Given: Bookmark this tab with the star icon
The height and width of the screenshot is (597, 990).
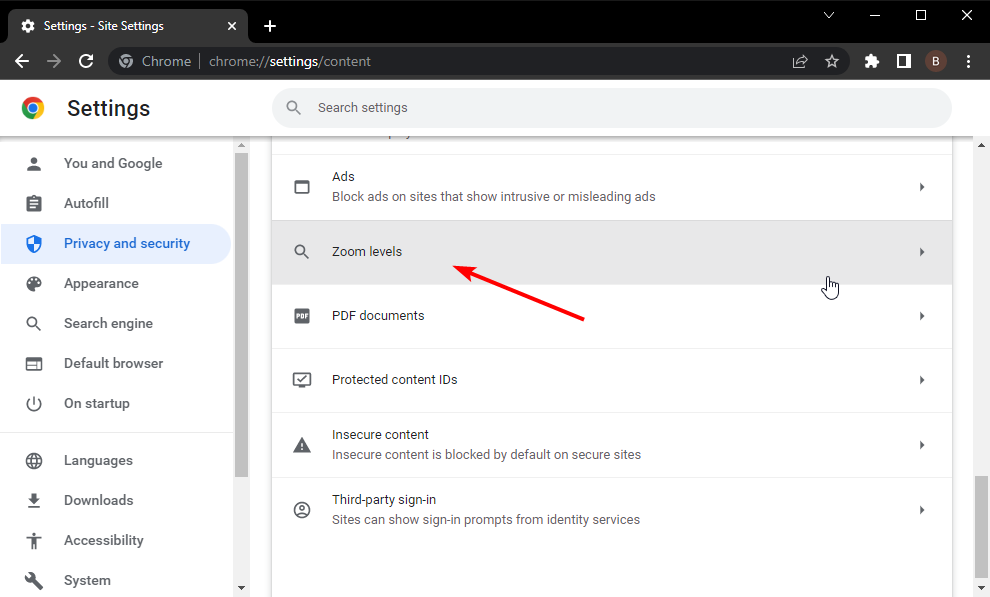Looking at the screenshot, I should (832, 61).
